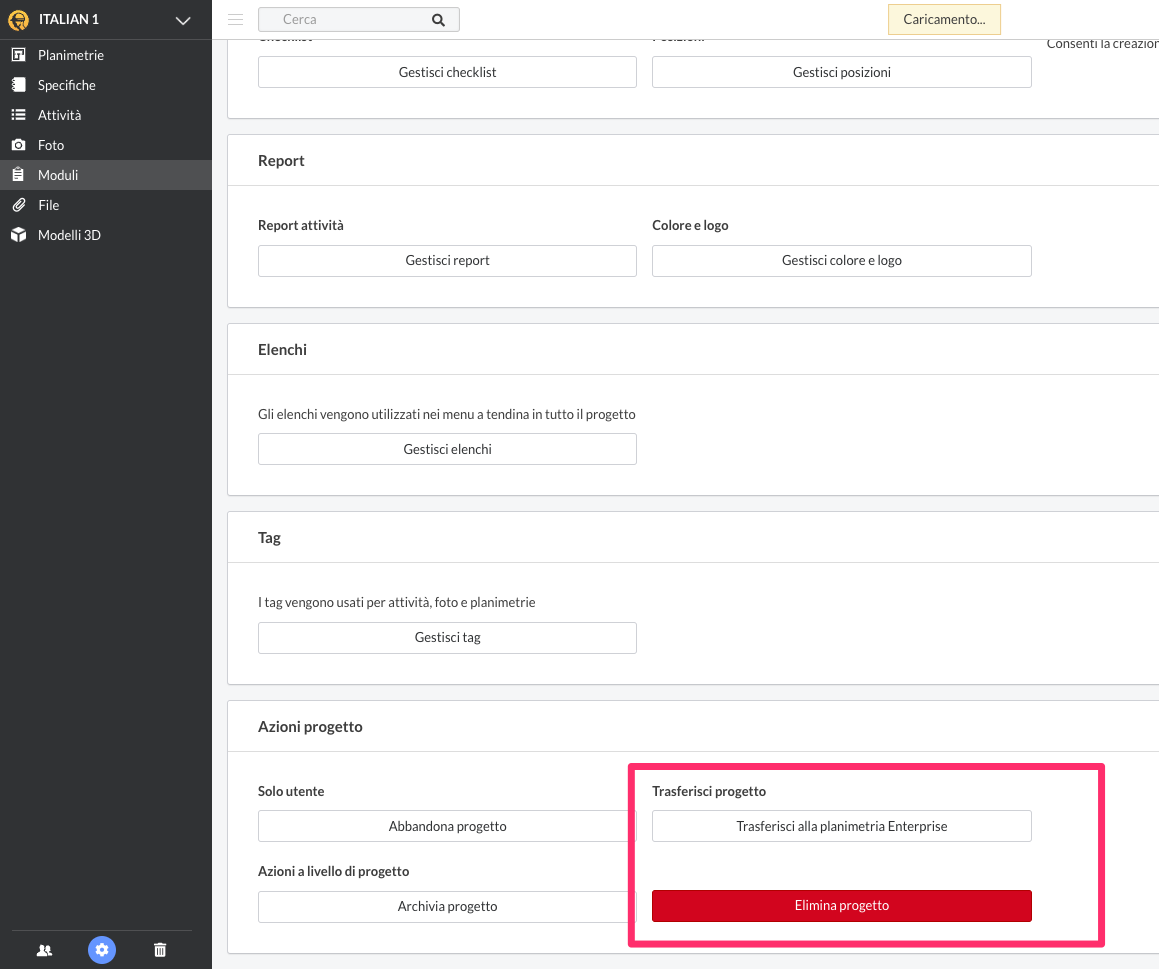Click the File paperclip icon
The width and height of the screenshot is (1159, 969).
pyautogui.click(x=18, y=205)
